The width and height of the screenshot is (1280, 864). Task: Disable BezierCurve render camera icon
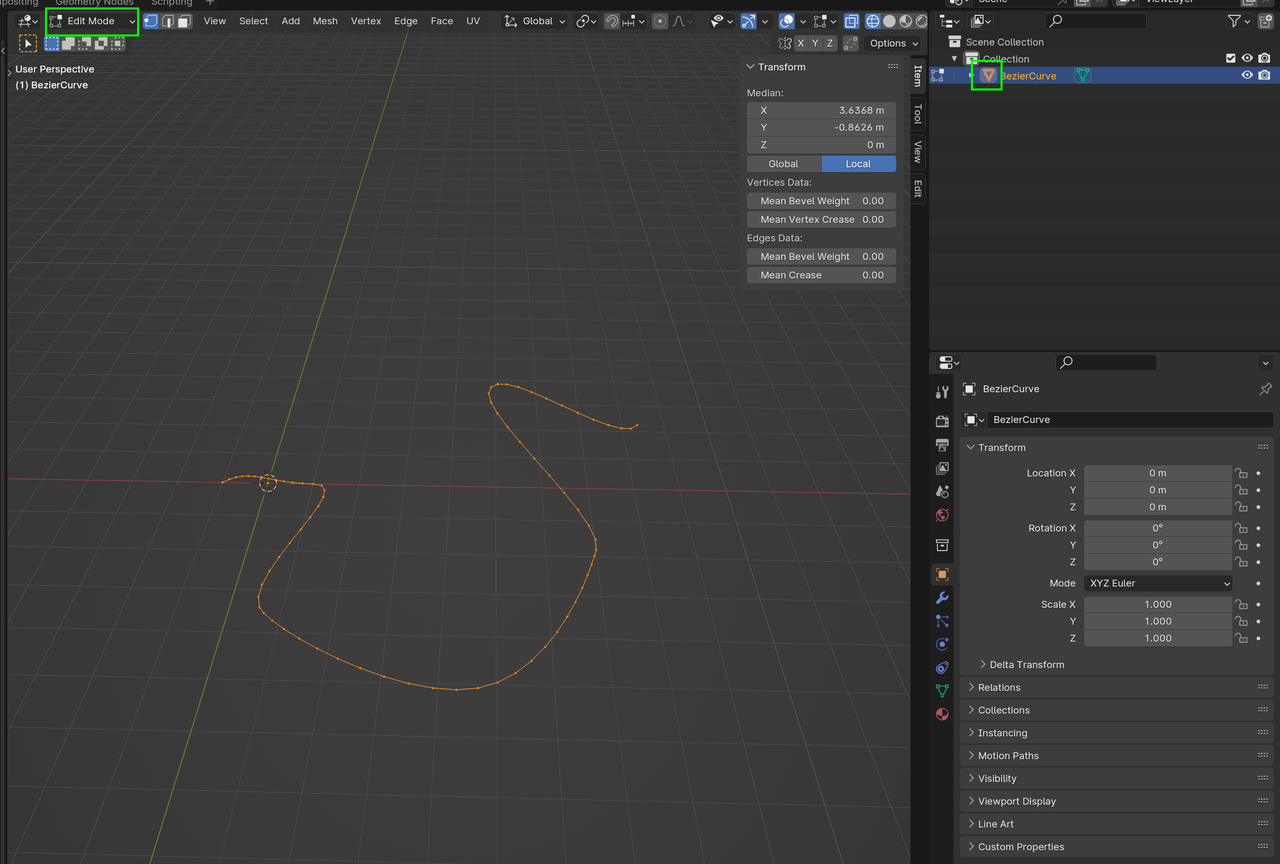tap(1264, 76)
